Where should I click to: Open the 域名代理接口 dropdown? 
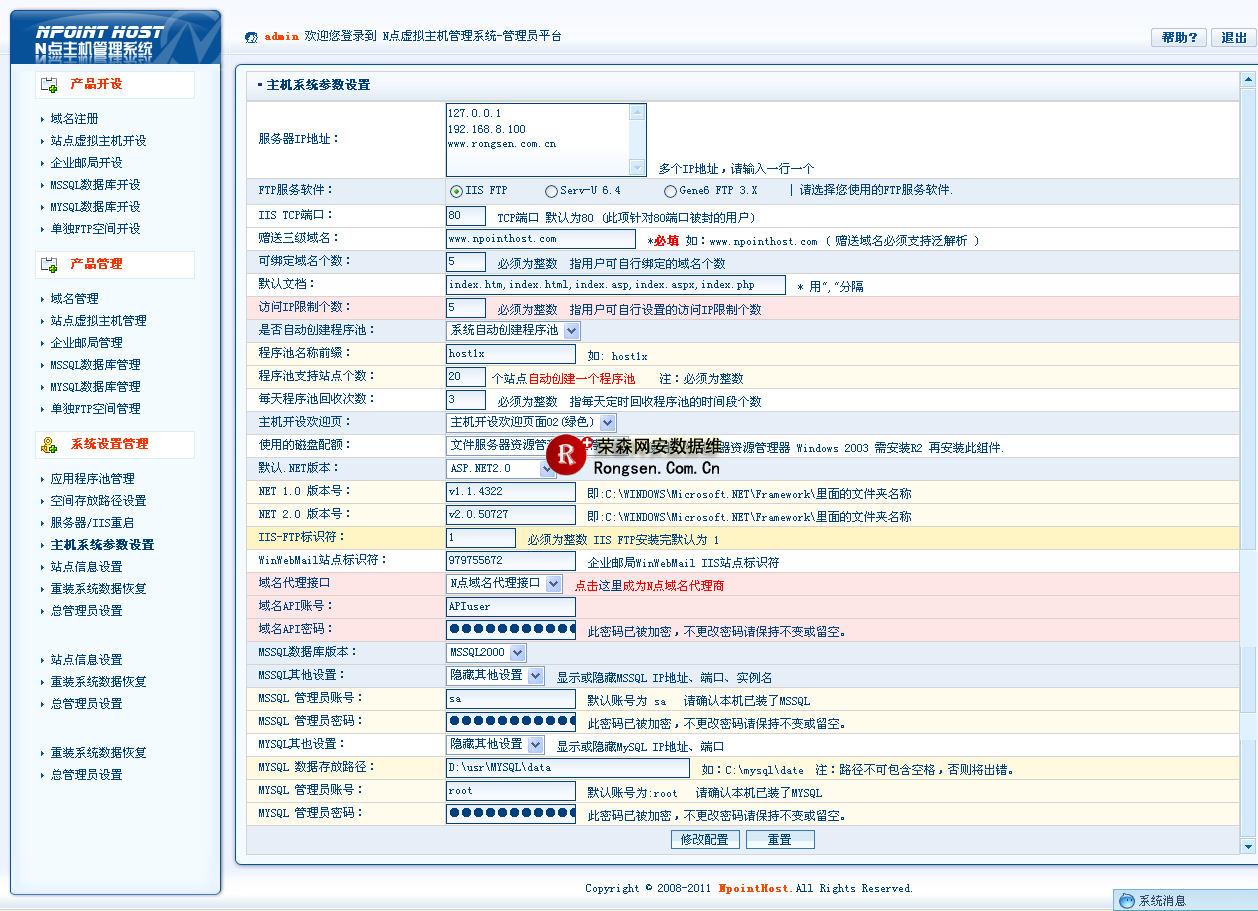[x=553, y=583]
